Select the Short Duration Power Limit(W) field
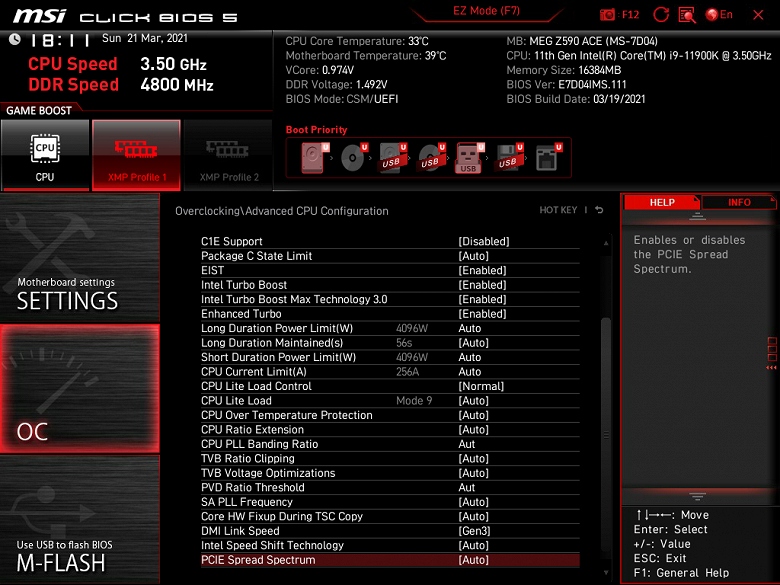 point(390,357)
